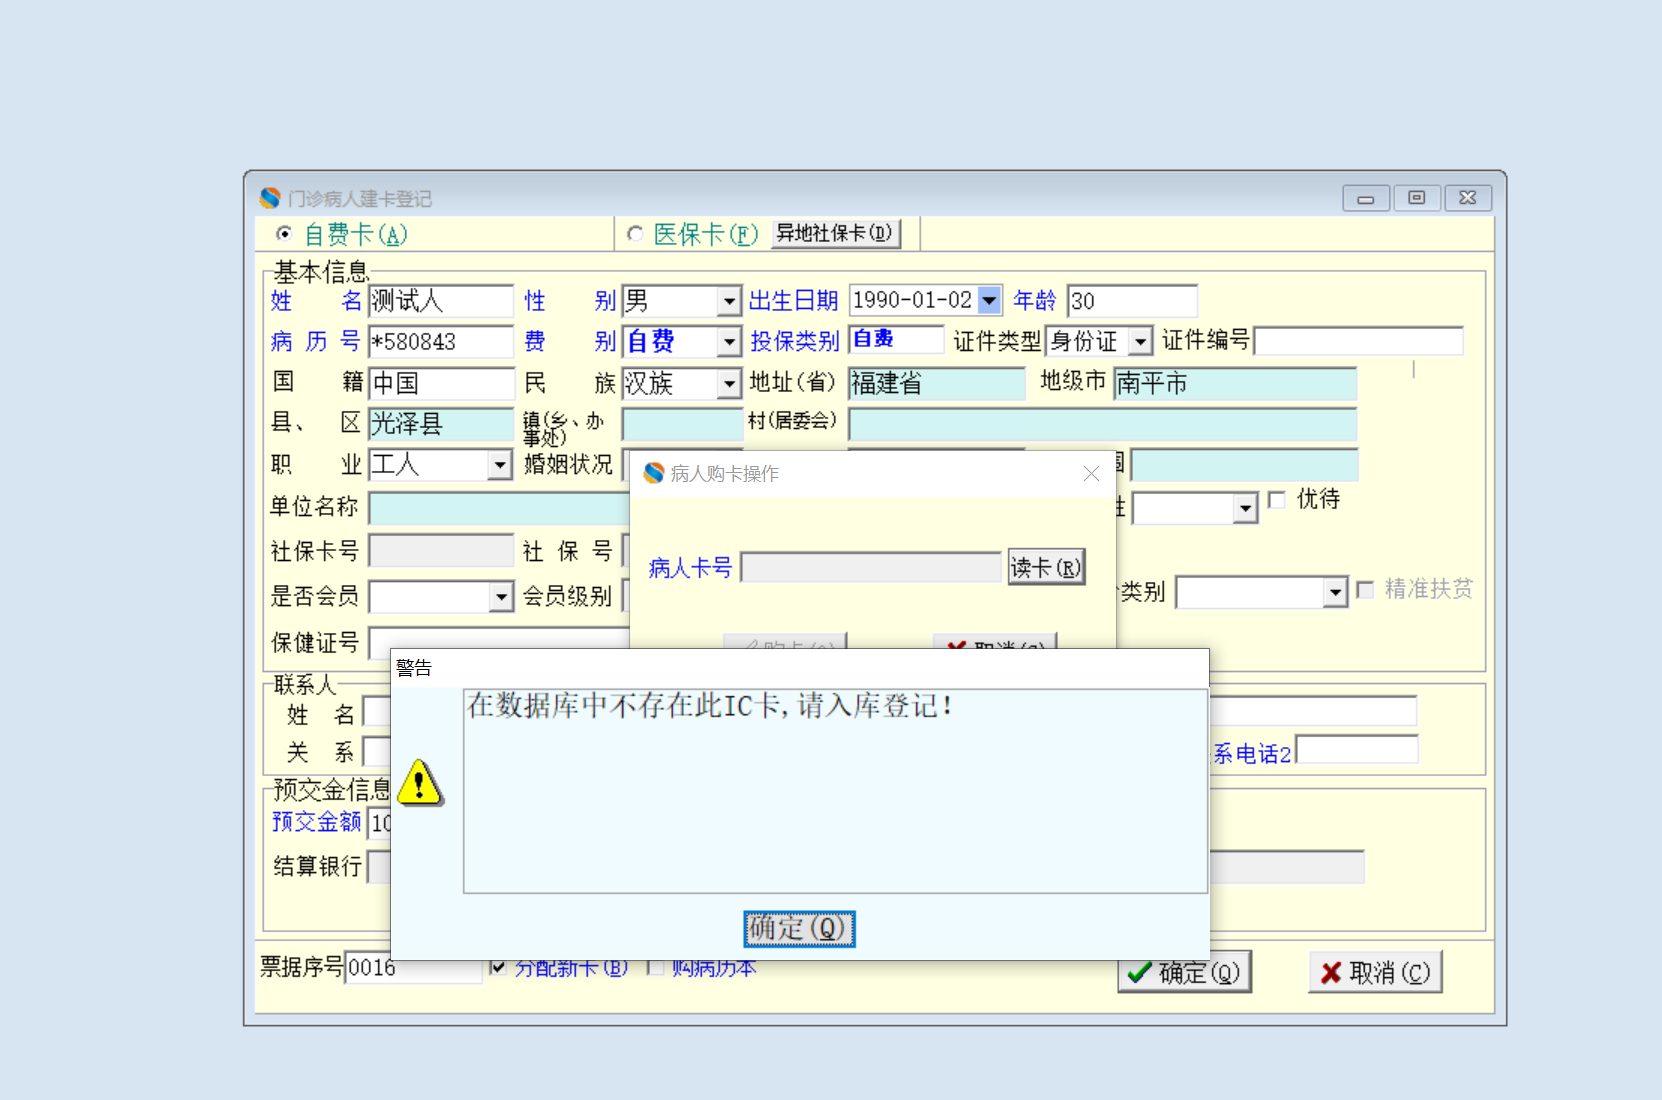Image resolution: width=1662 pixels, height=1100 pixels.
Task: Click the 预交金信息 group label
Action: [332, 790]
